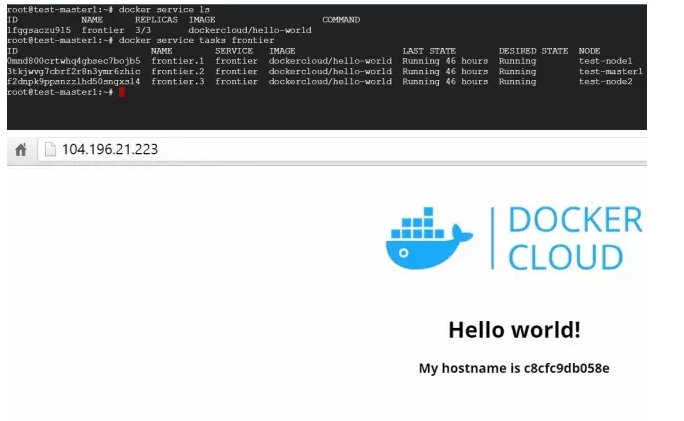Click the hostname text c8cfc9db058e
The image size is (684, 421).
point(566,368)
